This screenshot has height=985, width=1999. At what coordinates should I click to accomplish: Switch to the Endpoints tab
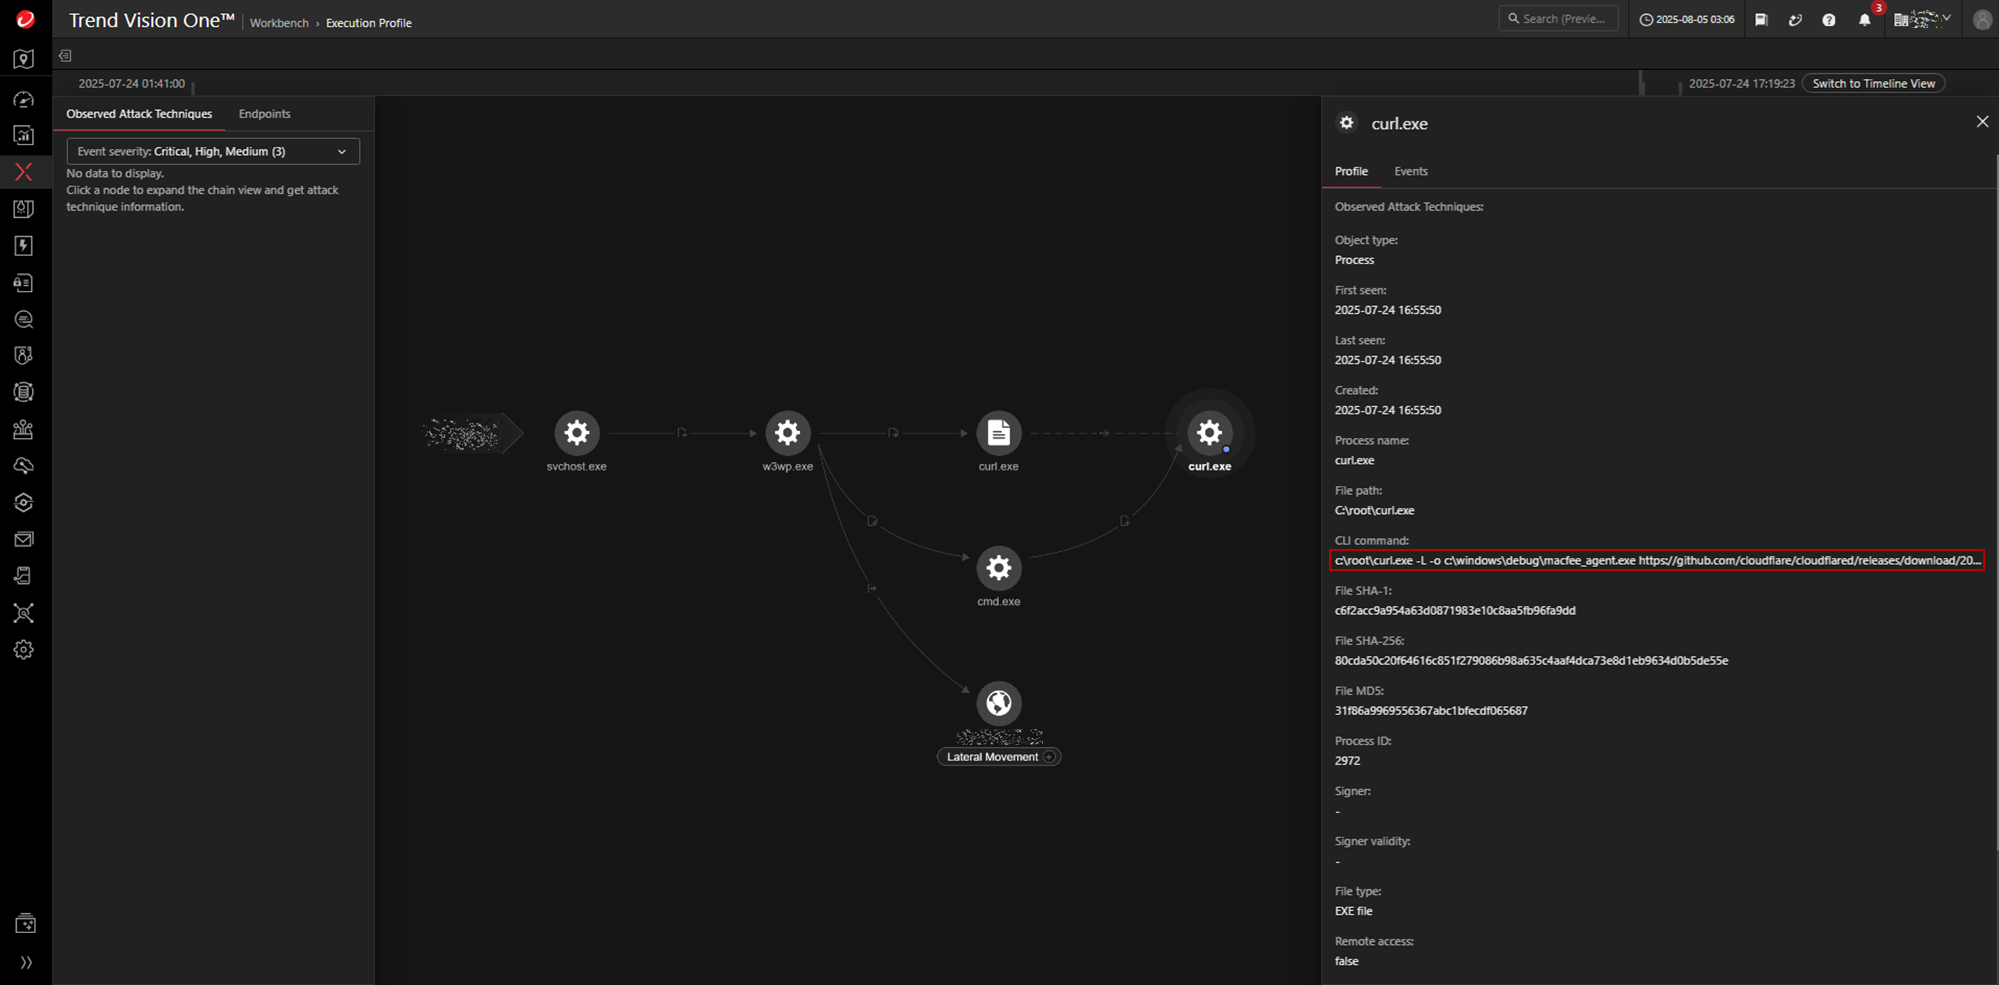(x=264, y=114)
